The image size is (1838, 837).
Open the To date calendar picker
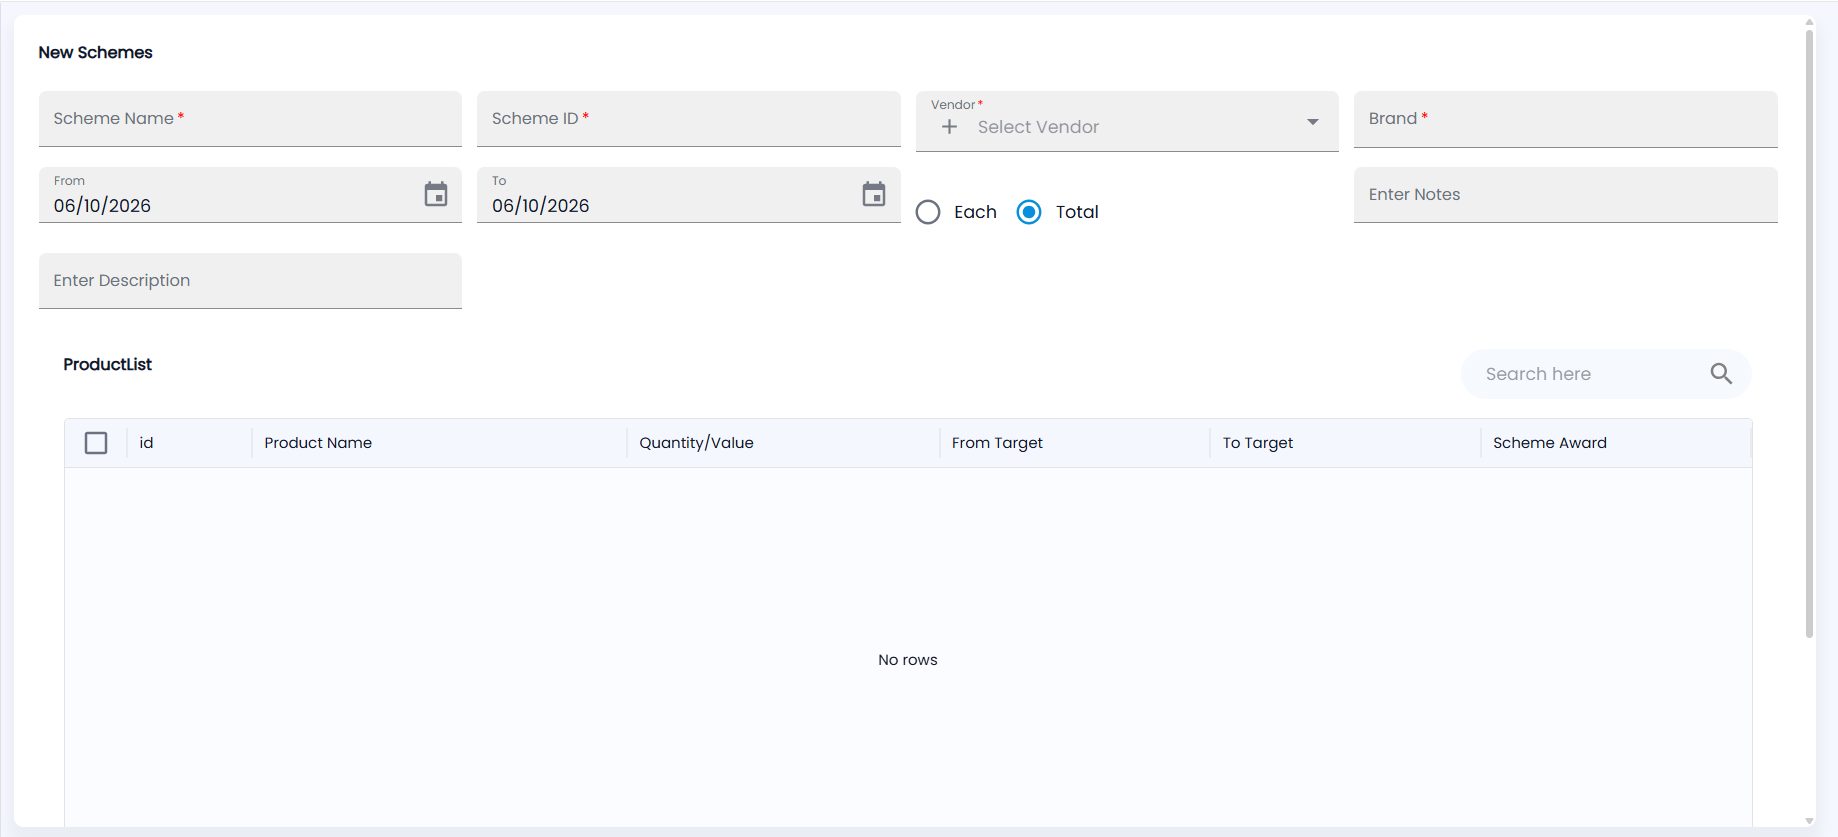pos(874,194)
